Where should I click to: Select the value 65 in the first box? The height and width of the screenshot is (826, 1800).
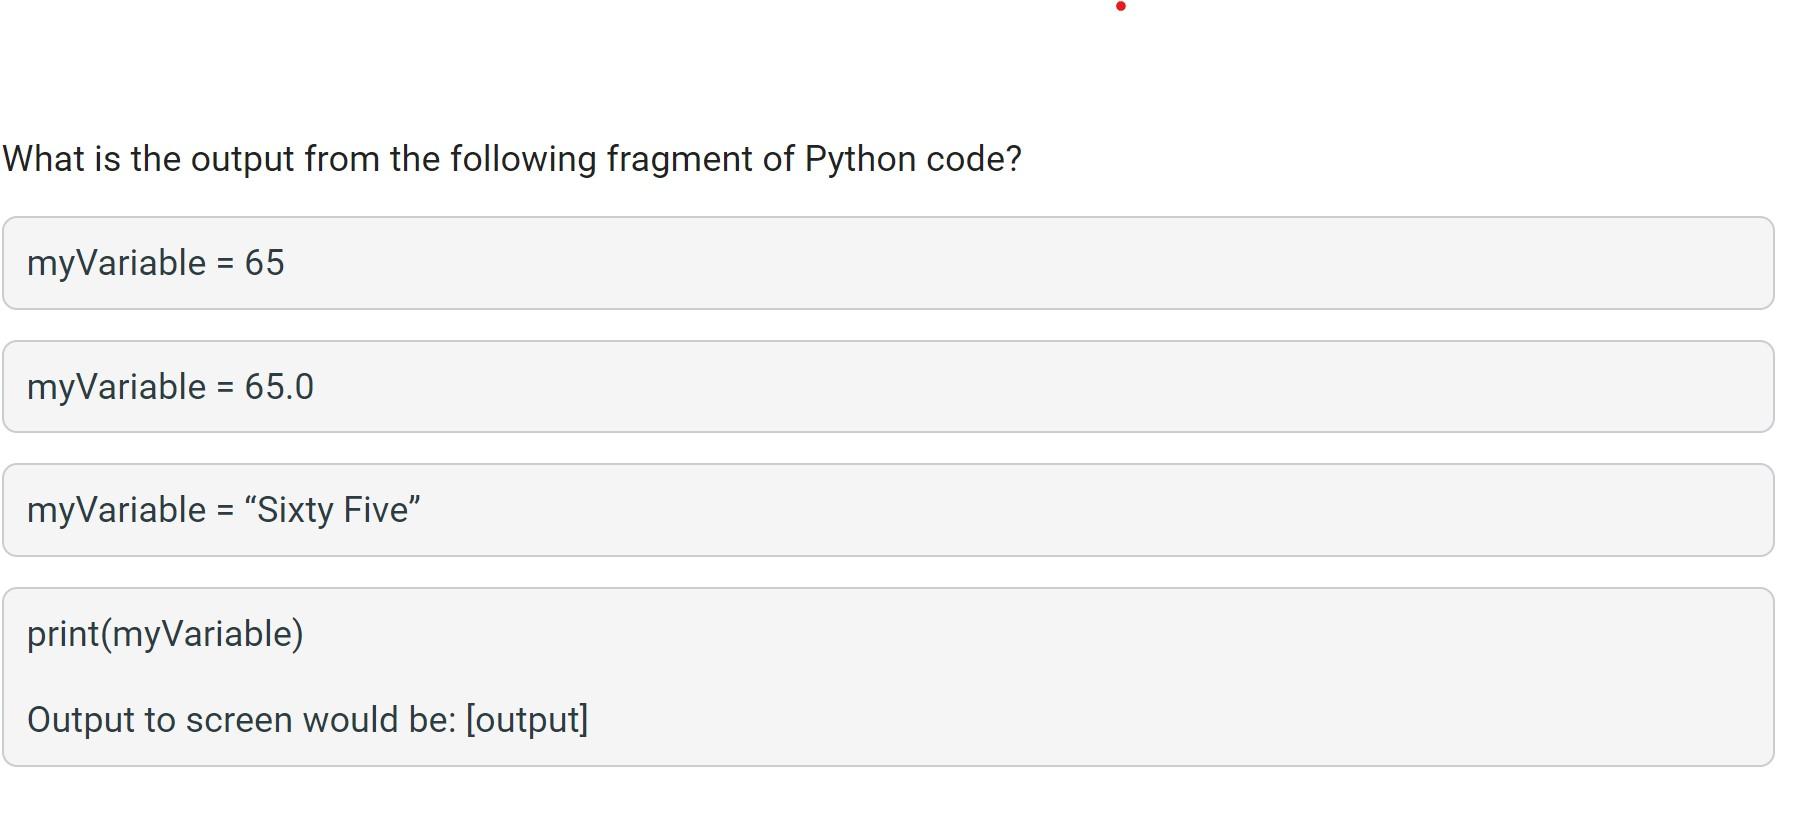(265, 263)
